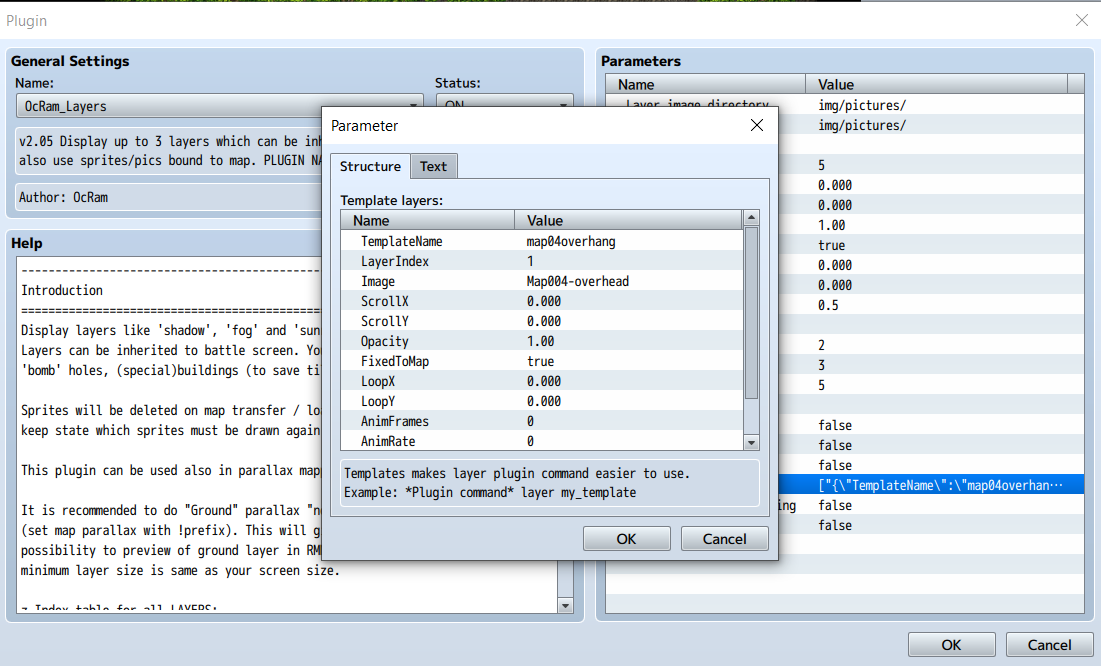
Task: Cancel the Parameter dialog
Action: point(725,539)
